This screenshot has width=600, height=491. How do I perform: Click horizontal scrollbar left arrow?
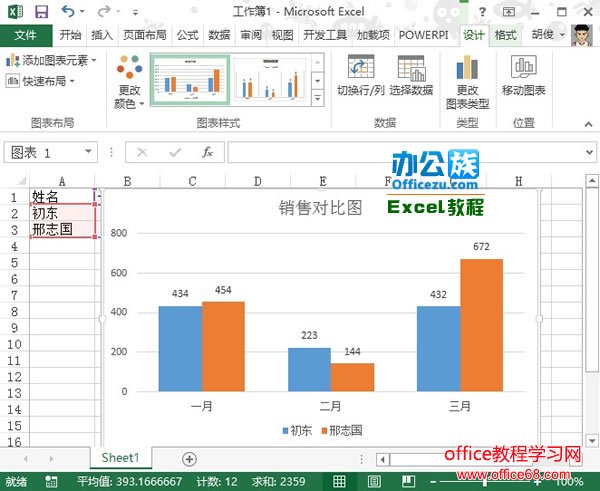click(x=382, y=459)
